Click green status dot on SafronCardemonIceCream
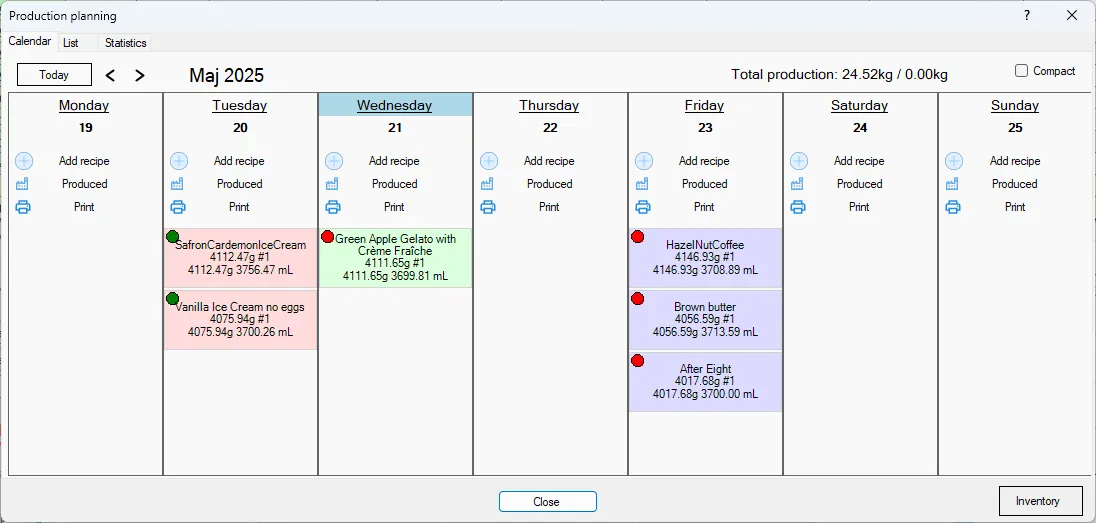 [173, 237]
